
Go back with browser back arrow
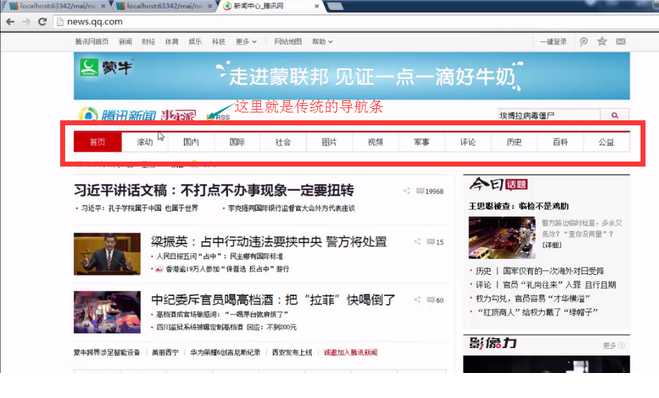10,21
